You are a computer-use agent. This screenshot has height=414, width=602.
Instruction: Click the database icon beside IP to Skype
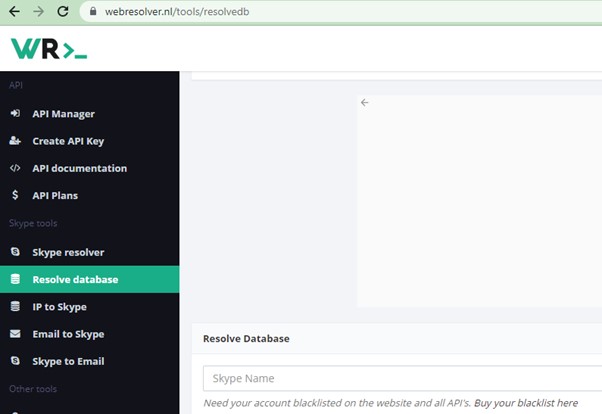15,306
